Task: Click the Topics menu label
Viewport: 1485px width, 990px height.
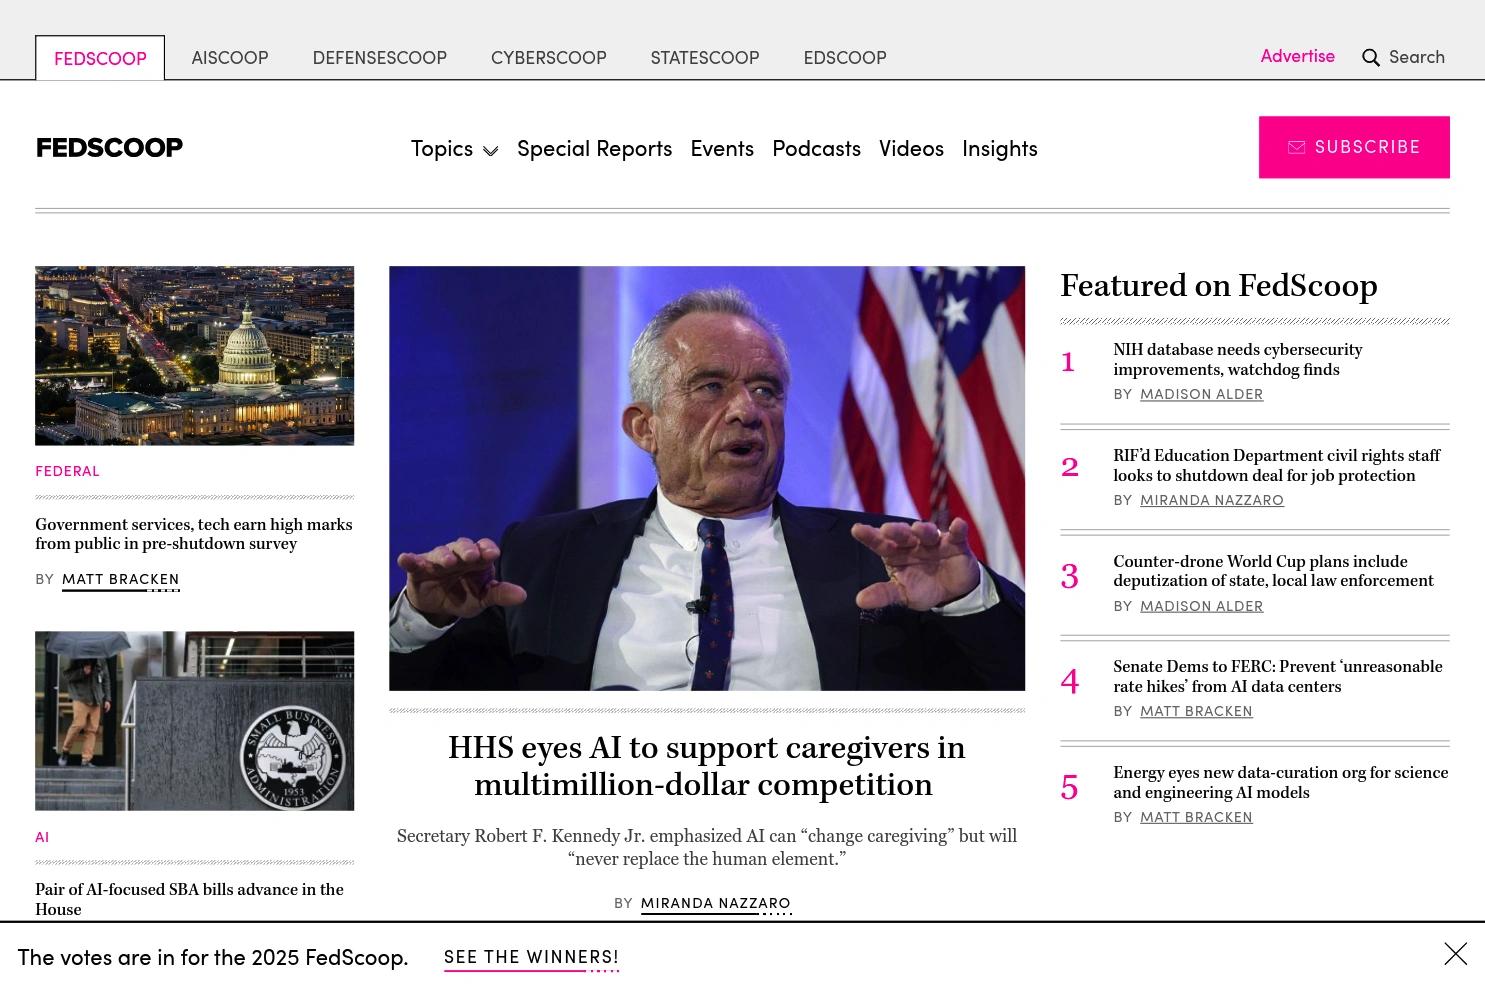Action: pyautogui.click(x=442, y=148)
